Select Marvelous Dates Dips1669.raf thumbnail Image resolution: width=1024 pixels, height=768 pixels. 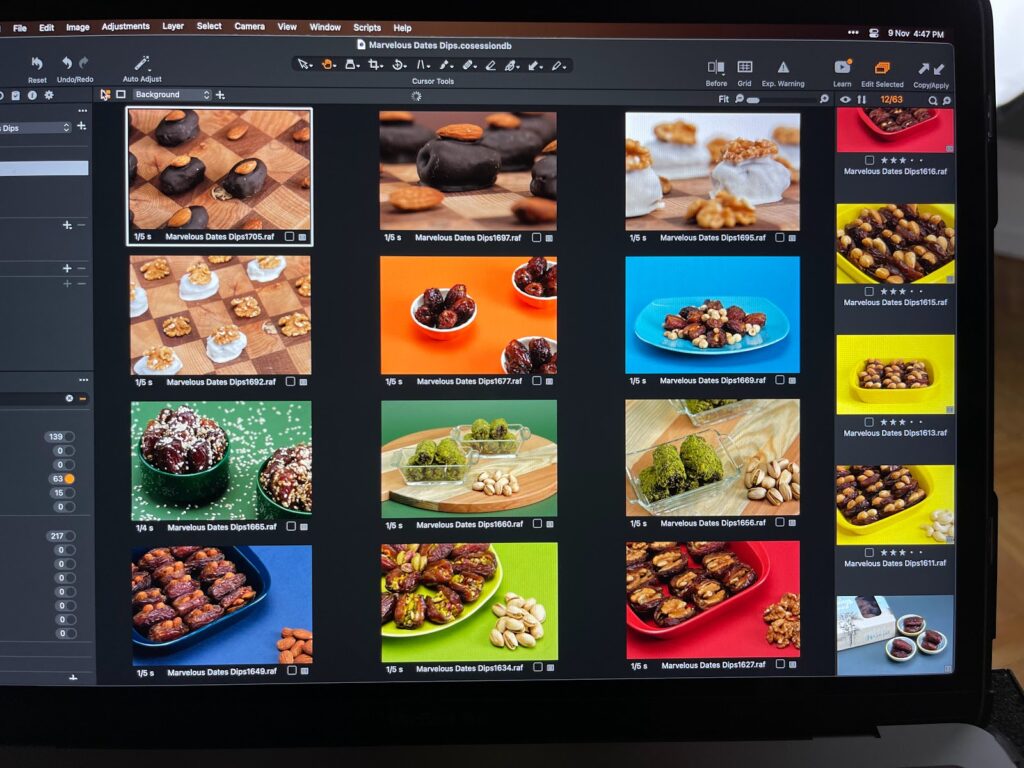click(712, 314)
